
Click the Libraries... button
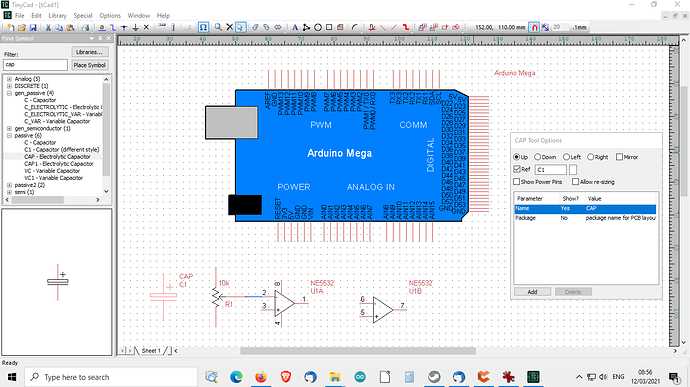pyautogui.click(x=90, y=52)
